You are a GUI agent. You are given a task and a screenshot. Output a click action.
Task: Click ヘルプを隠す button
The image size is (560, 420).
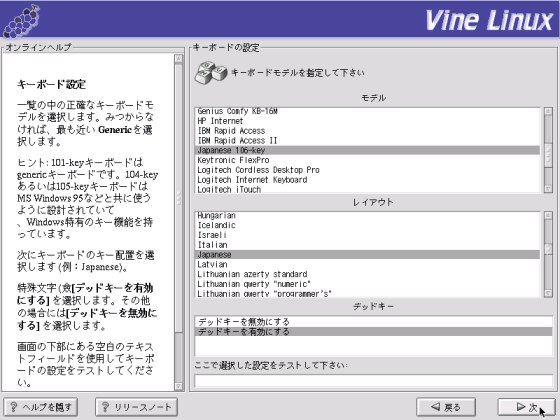41,407
